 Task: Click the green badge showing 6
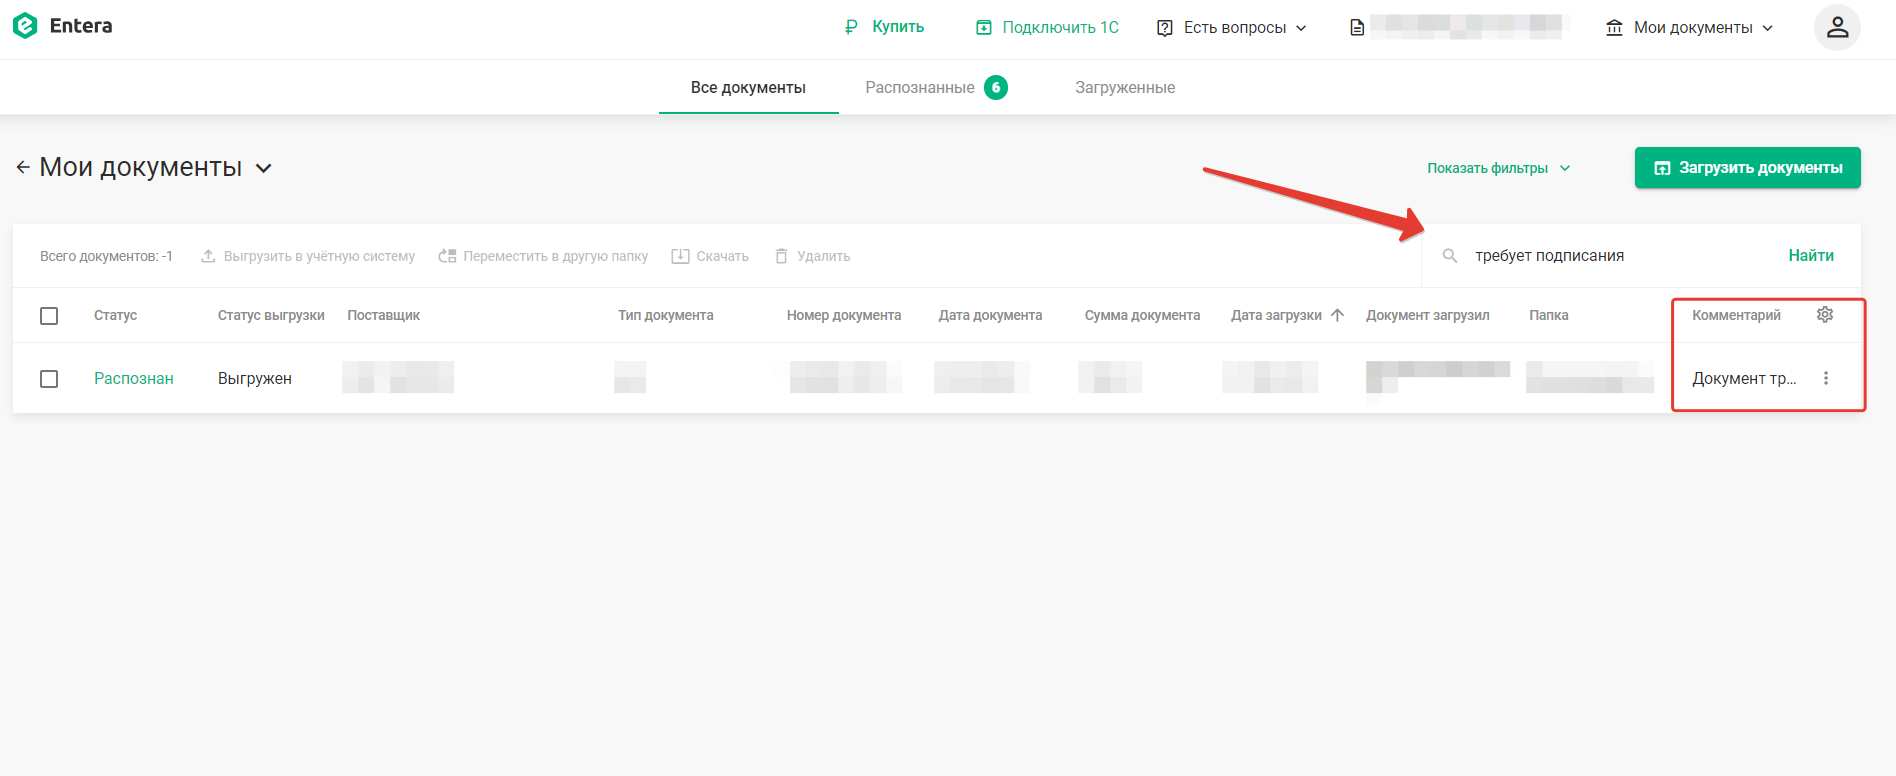pyautogui.click(x=996, y=88)
